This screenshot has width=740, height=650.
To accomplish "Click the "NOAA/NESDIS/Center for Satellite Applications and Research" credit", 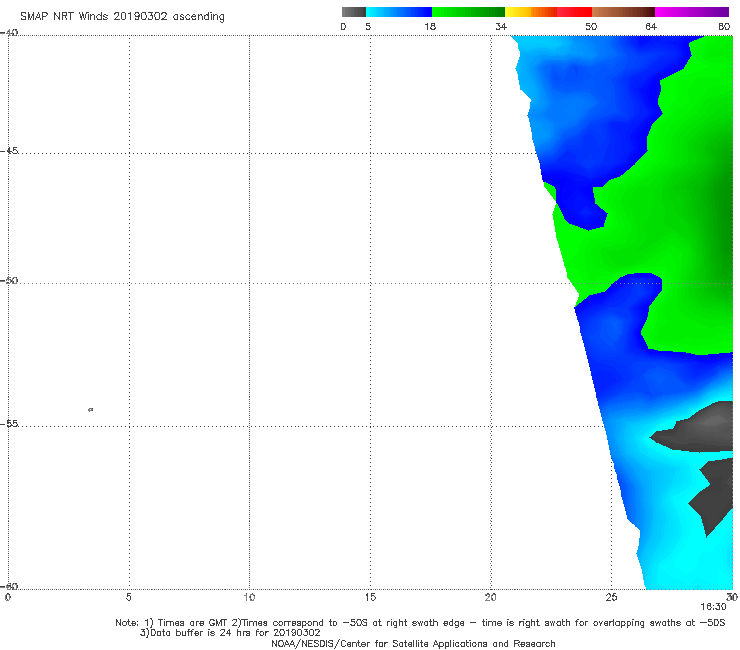I will [413, 644].
